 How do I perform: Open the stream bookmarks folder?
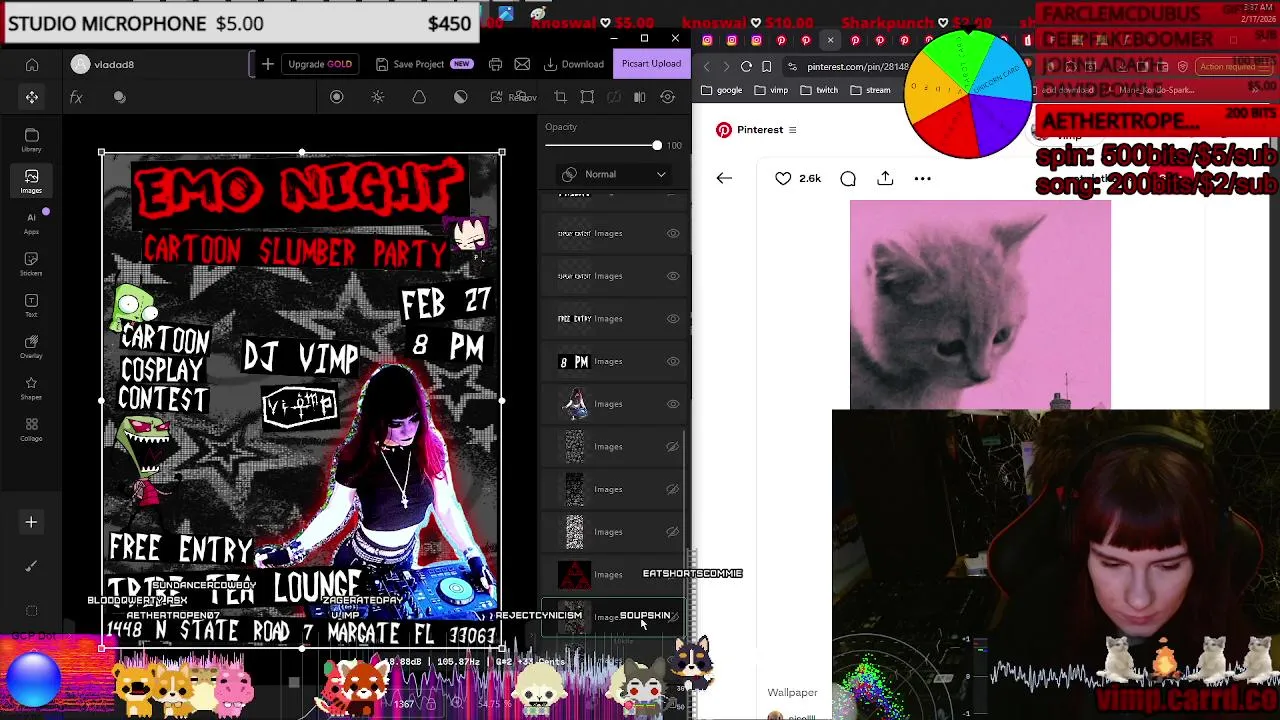[x=870, y=90]
